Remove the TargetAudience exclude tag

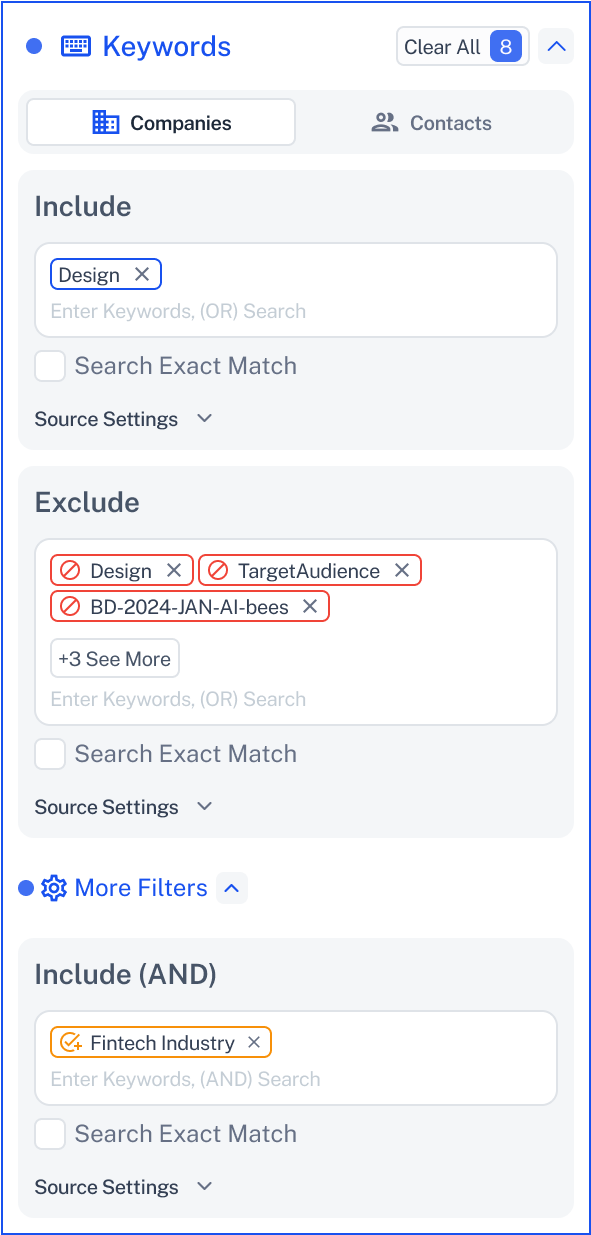(x=402, y=570)
